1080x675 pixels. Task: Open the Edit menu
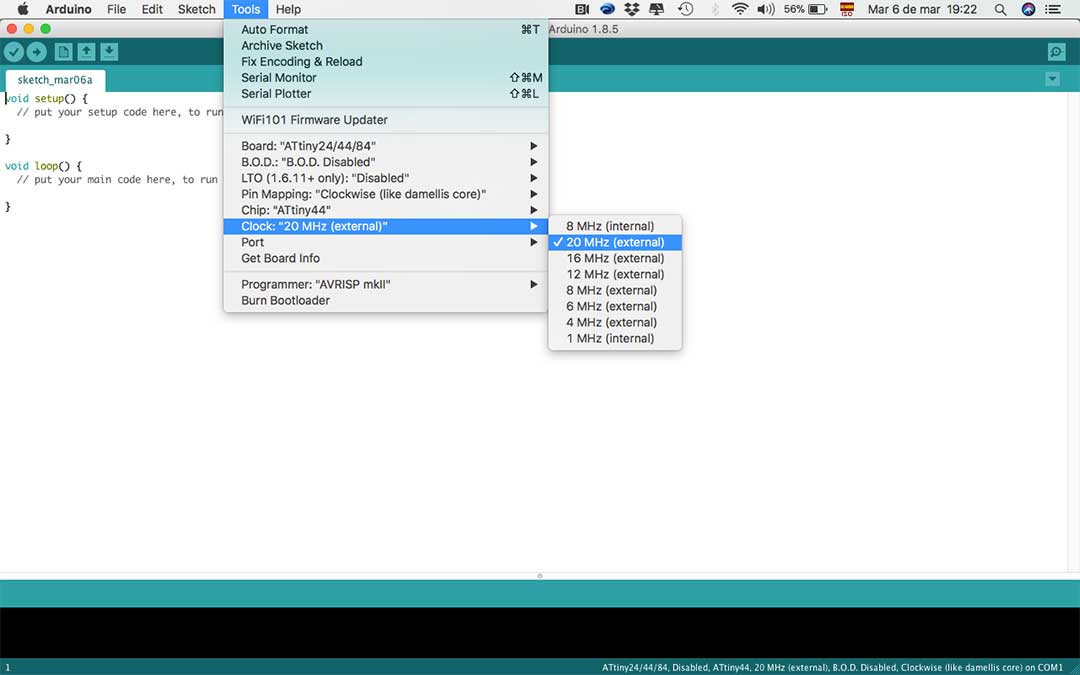(x=152, y=9)
